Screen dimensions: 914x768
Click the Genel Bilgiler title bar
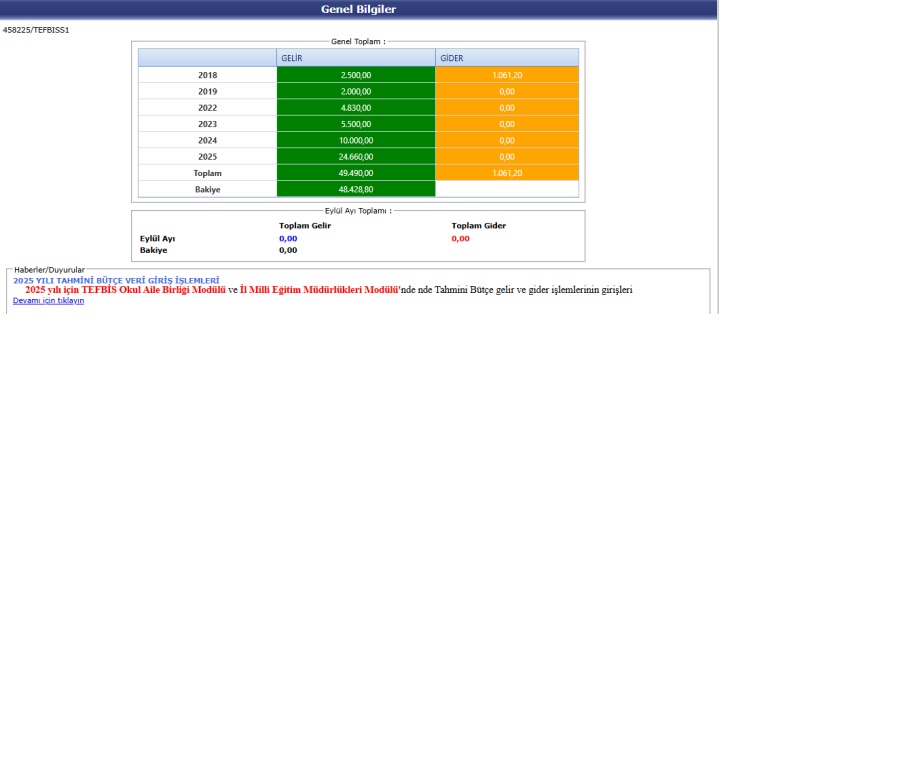click(x=358, y=9)
